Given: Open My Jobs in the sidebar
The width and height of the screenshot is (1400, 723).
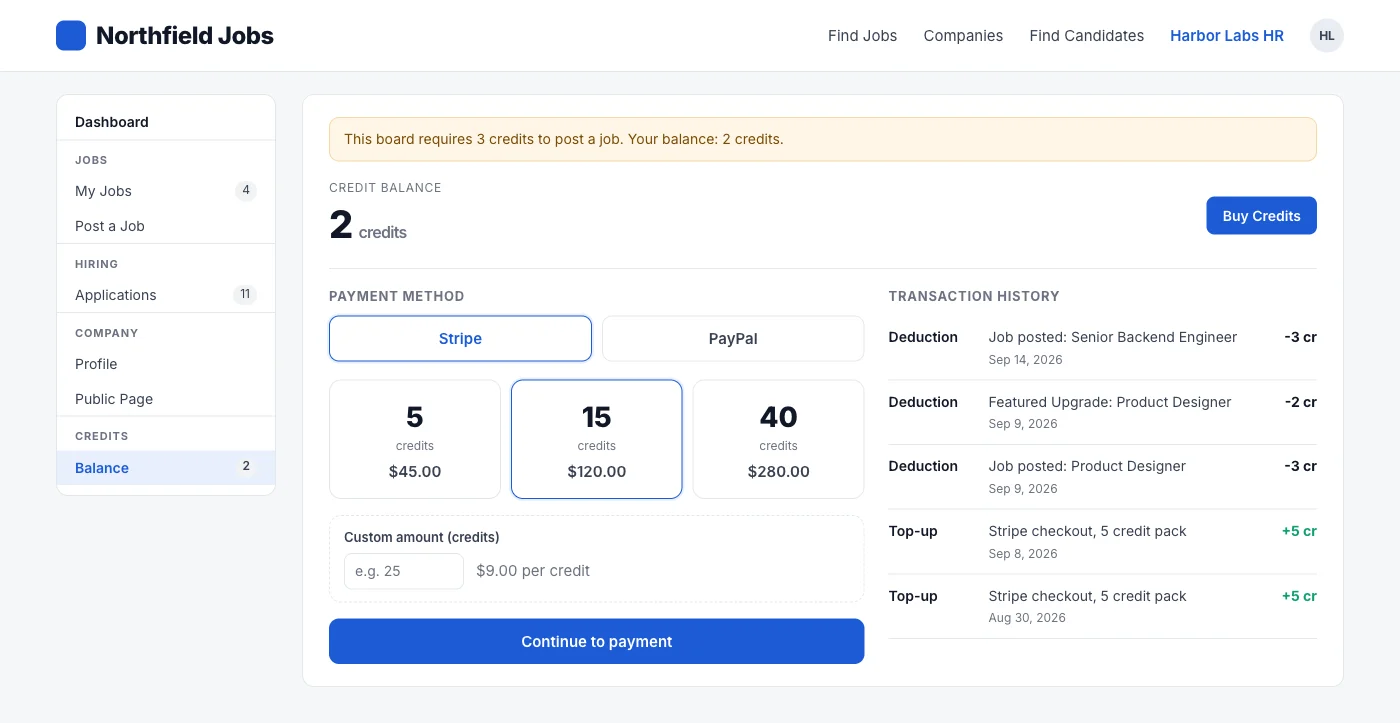Looking at the screenshot, I should pyautogui.click(x=166, y=191).
